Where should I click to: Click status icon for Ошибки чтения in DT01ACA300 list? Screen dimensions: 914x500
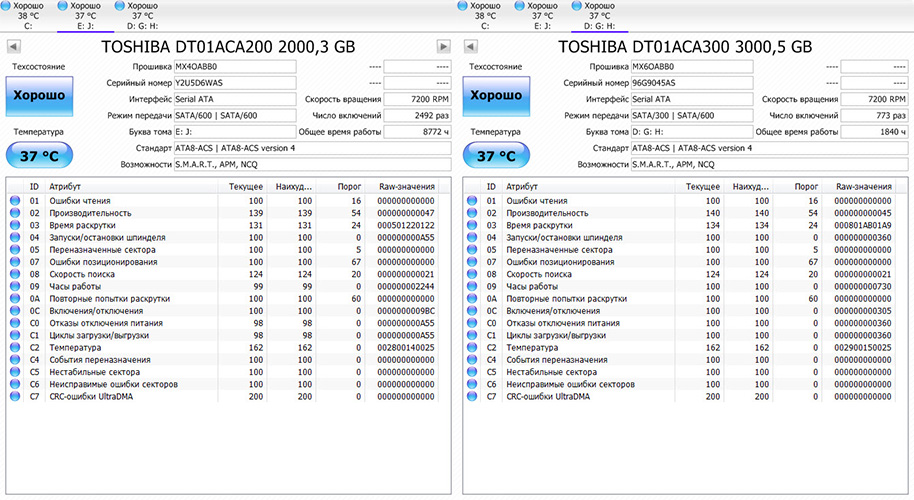(472, 200)
